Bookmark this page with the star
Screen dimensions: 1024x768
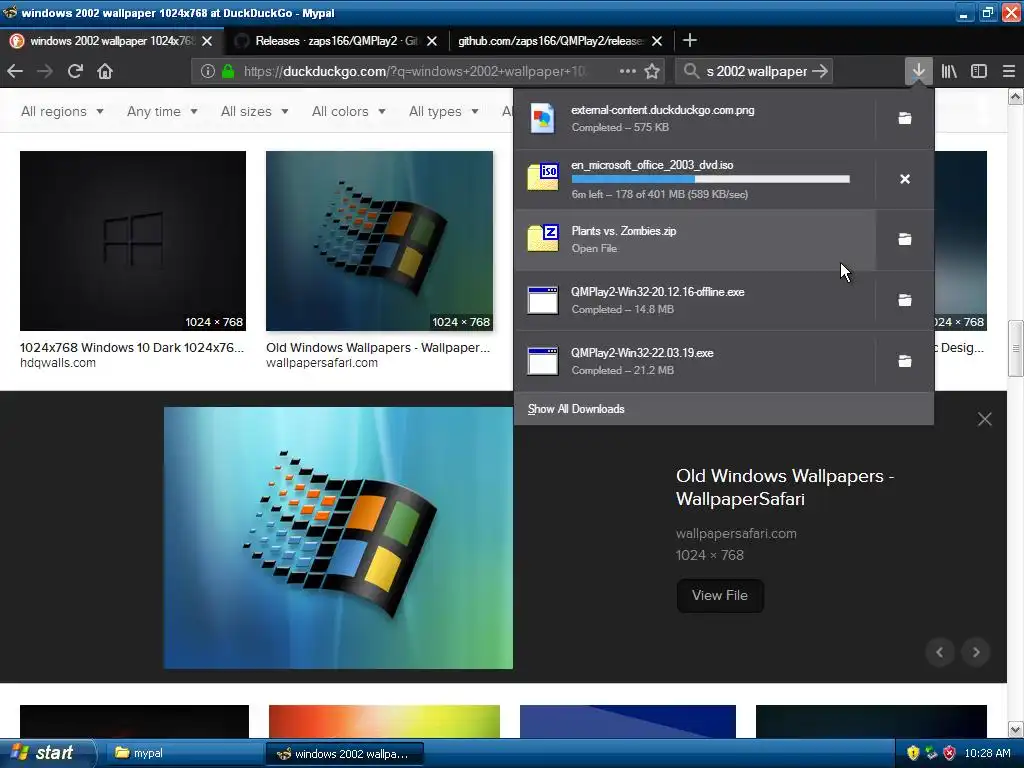coord(652,71)
